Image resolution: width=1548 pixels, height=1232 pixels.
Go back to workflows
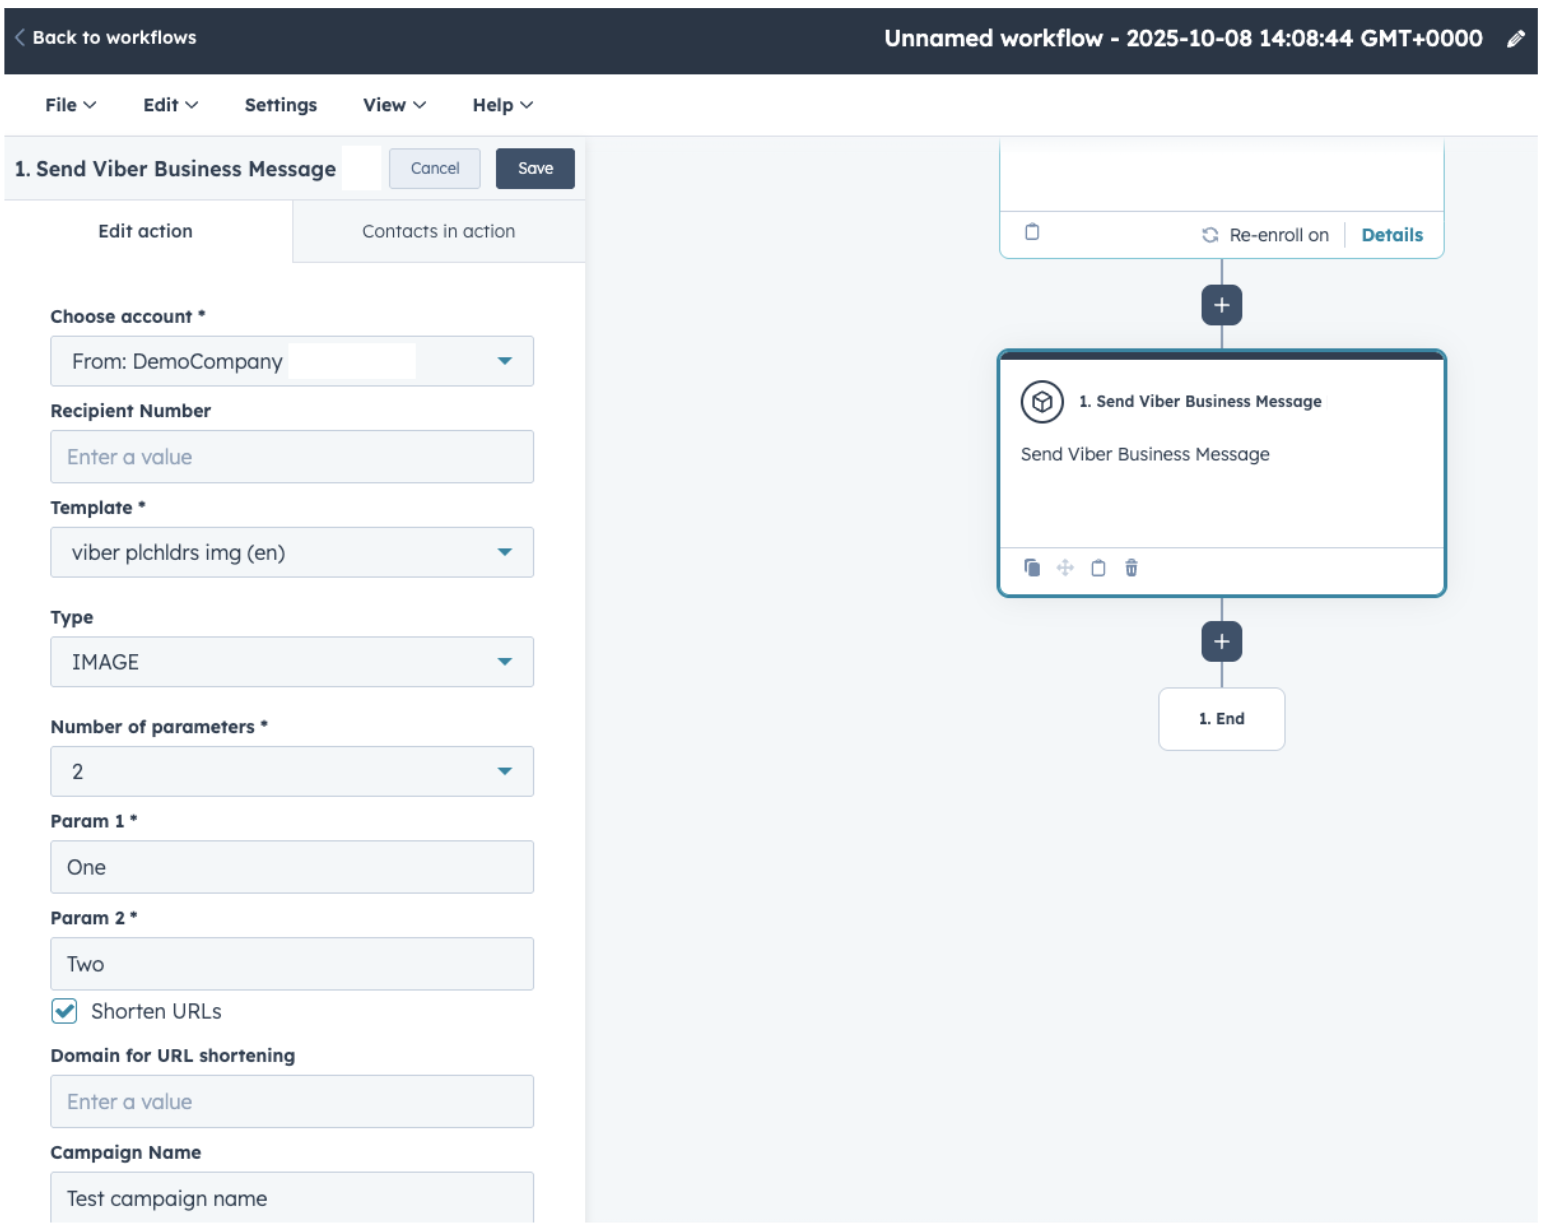106,38
